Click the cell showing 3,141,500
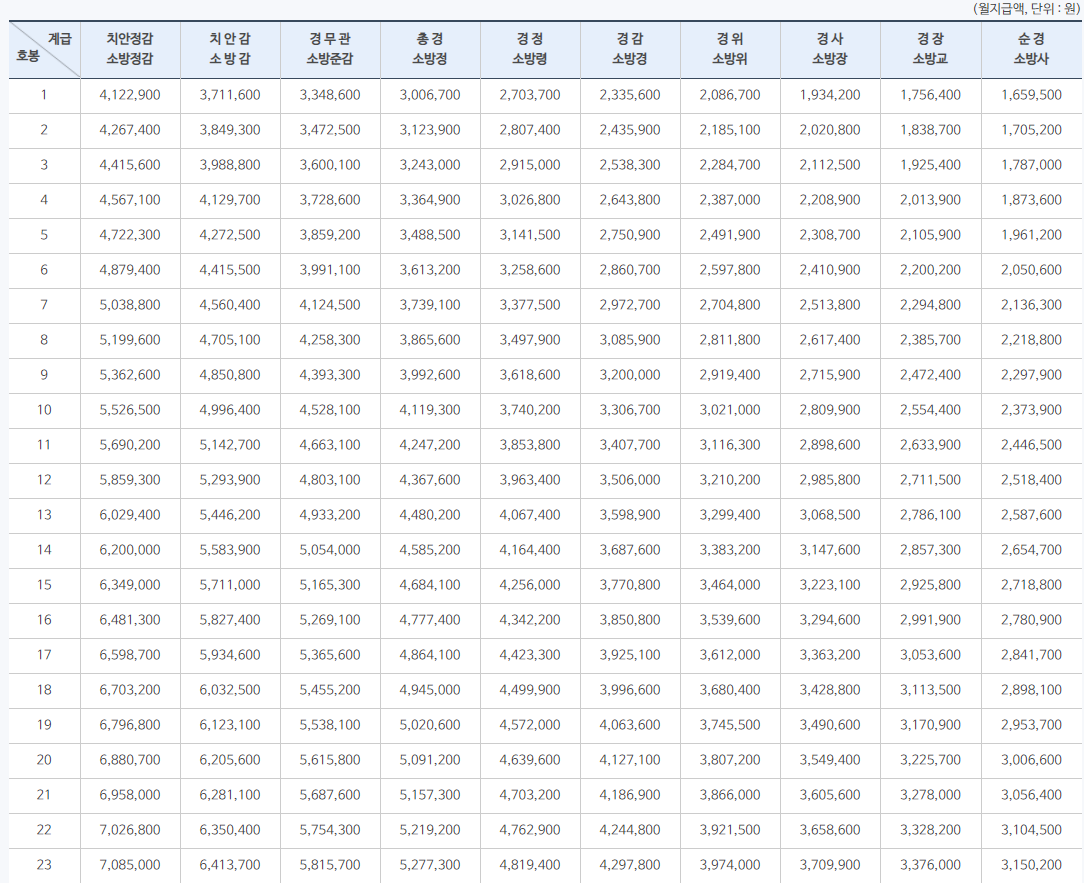Image resolution: width=1084 pixels, height=883 pixels. 530,235
